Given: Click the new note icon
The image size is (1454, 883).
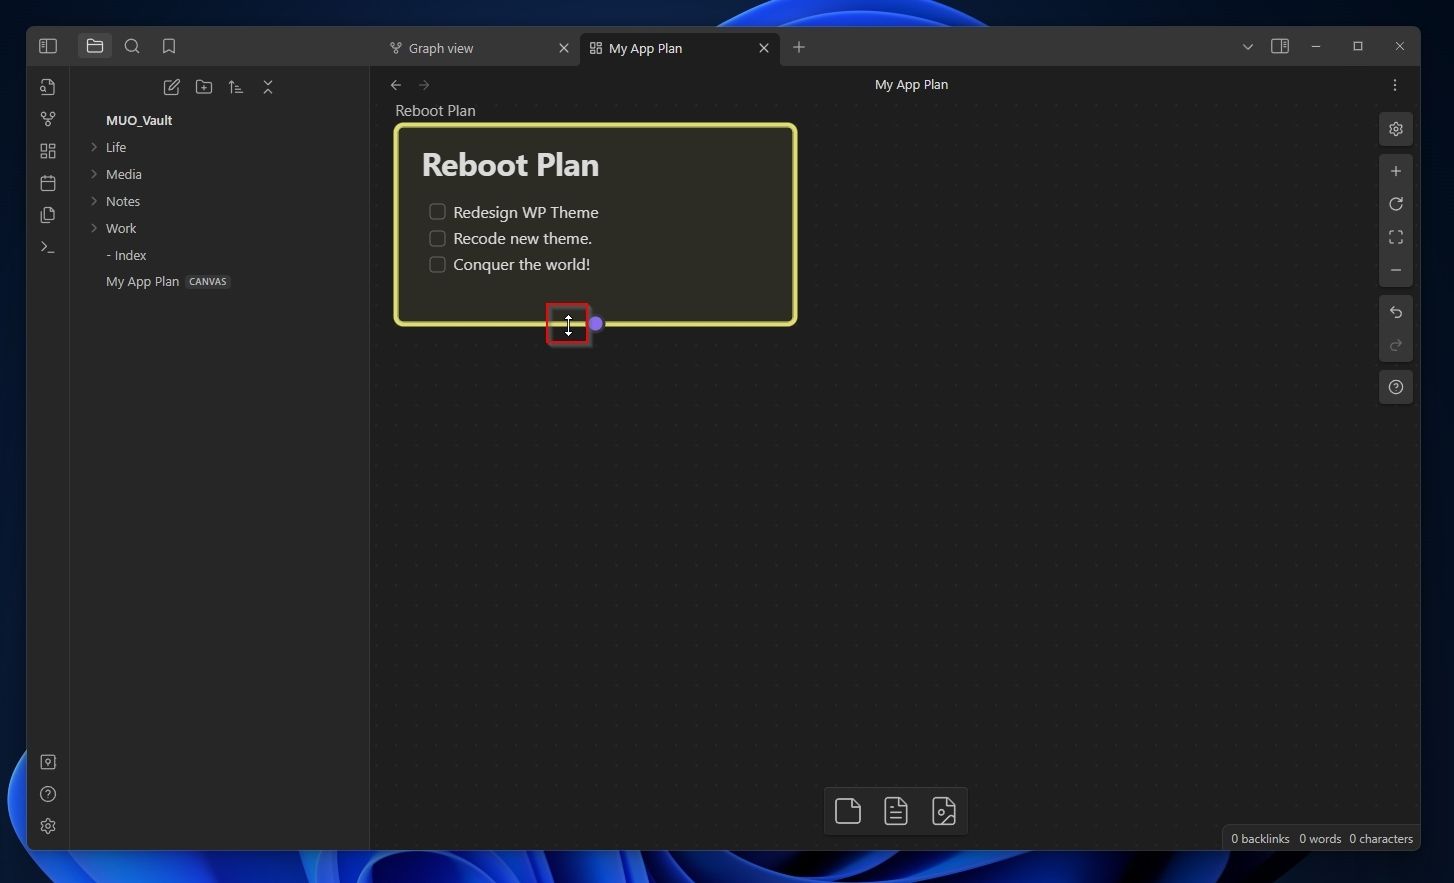Looking at the screenshot, I should pos(172,88).
